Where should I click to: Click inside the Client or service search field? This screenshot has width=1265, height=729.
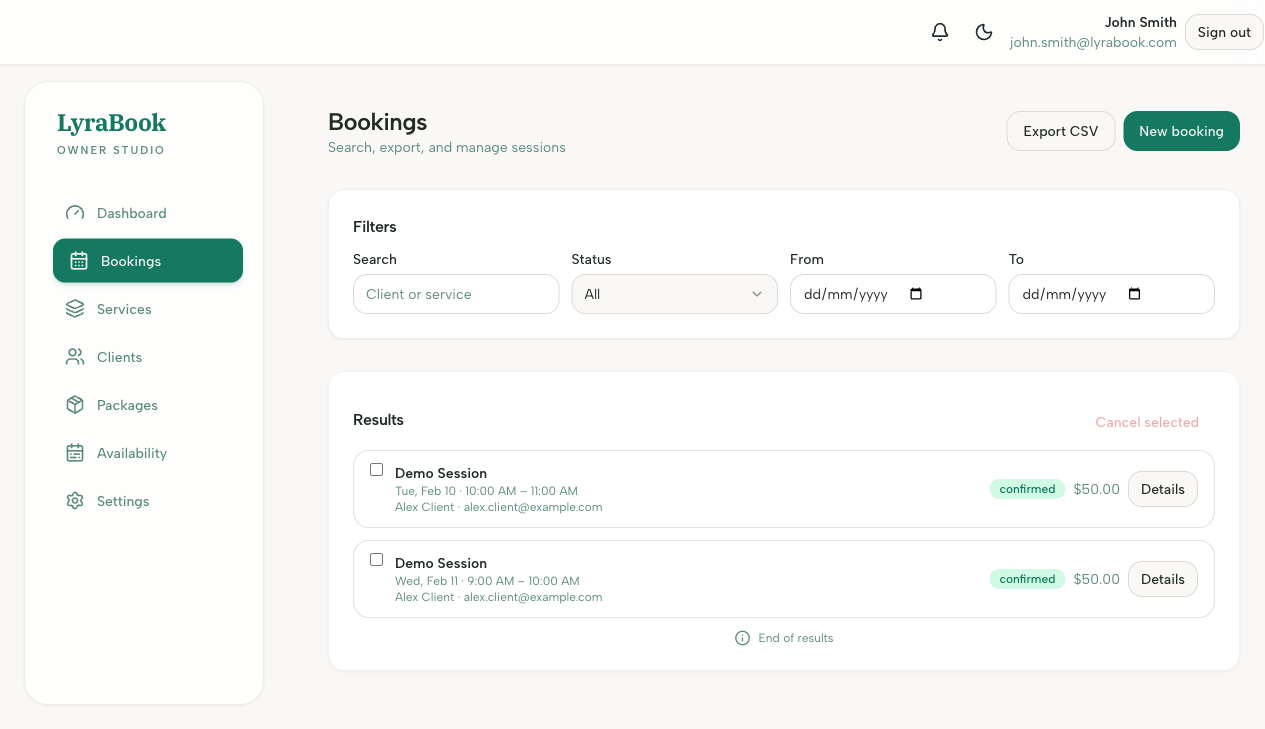tap(456, 294)
